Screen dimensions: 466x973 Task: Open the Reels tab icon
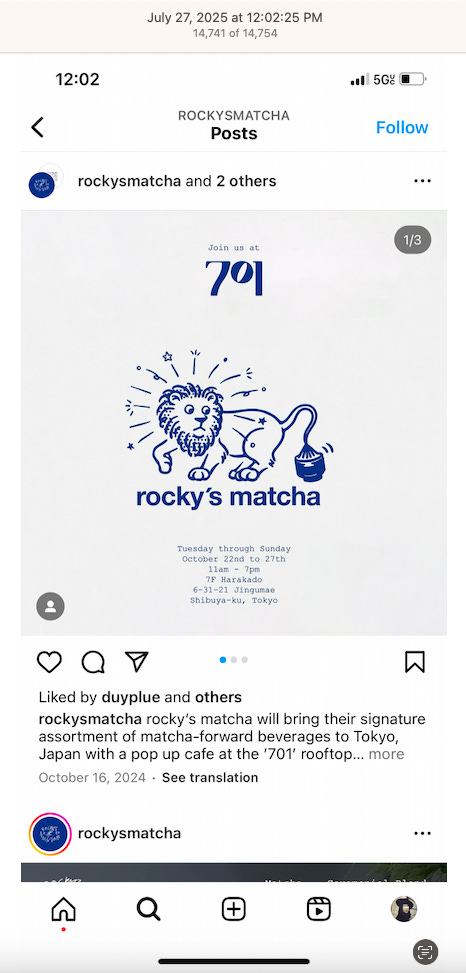(319, 909)
